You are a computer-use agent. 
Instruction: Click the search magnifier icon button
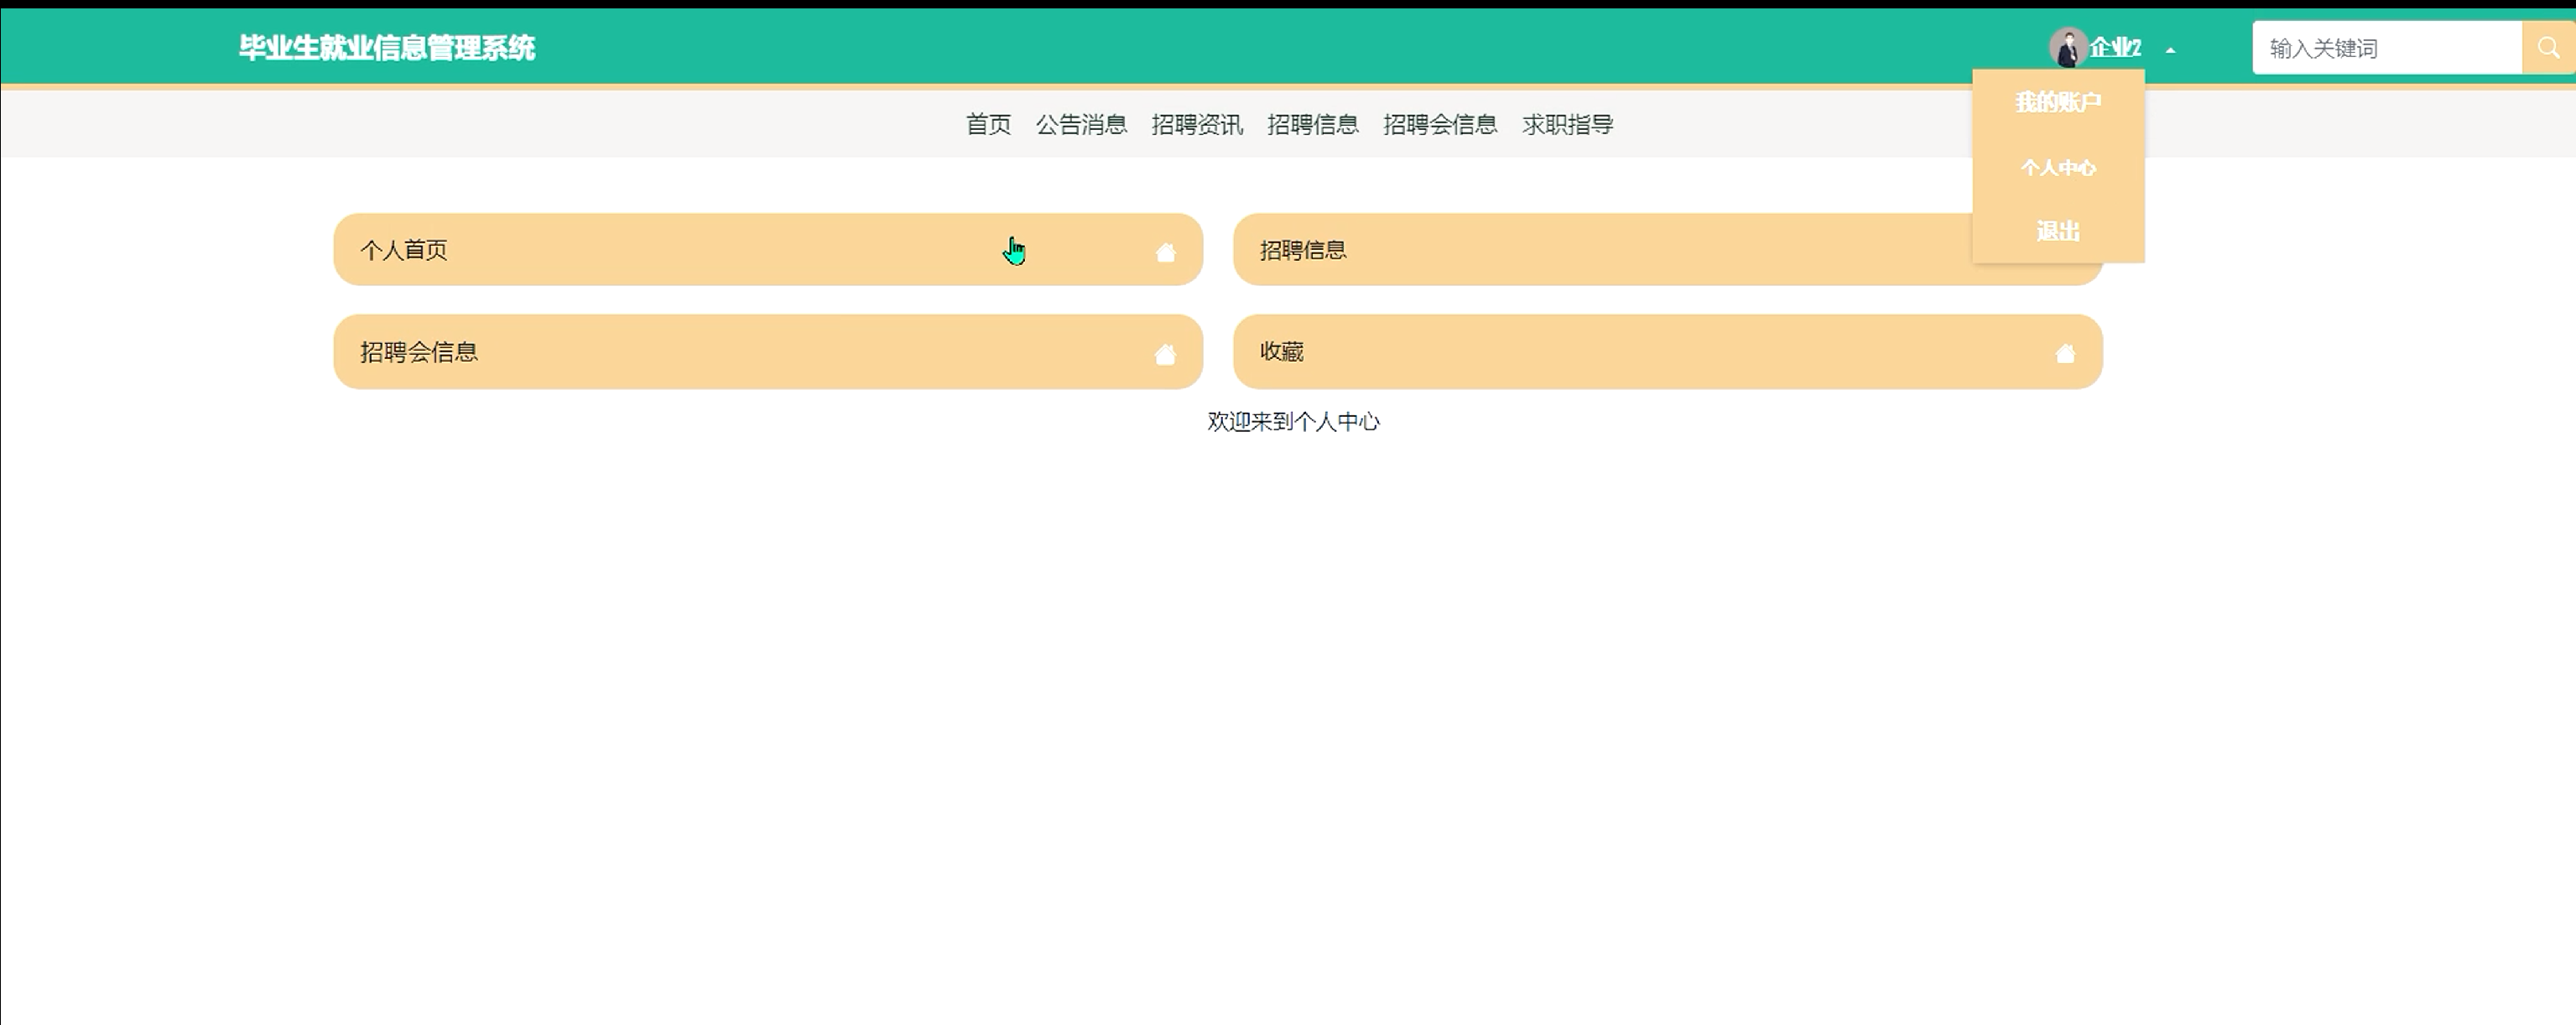click(2548, 48)
